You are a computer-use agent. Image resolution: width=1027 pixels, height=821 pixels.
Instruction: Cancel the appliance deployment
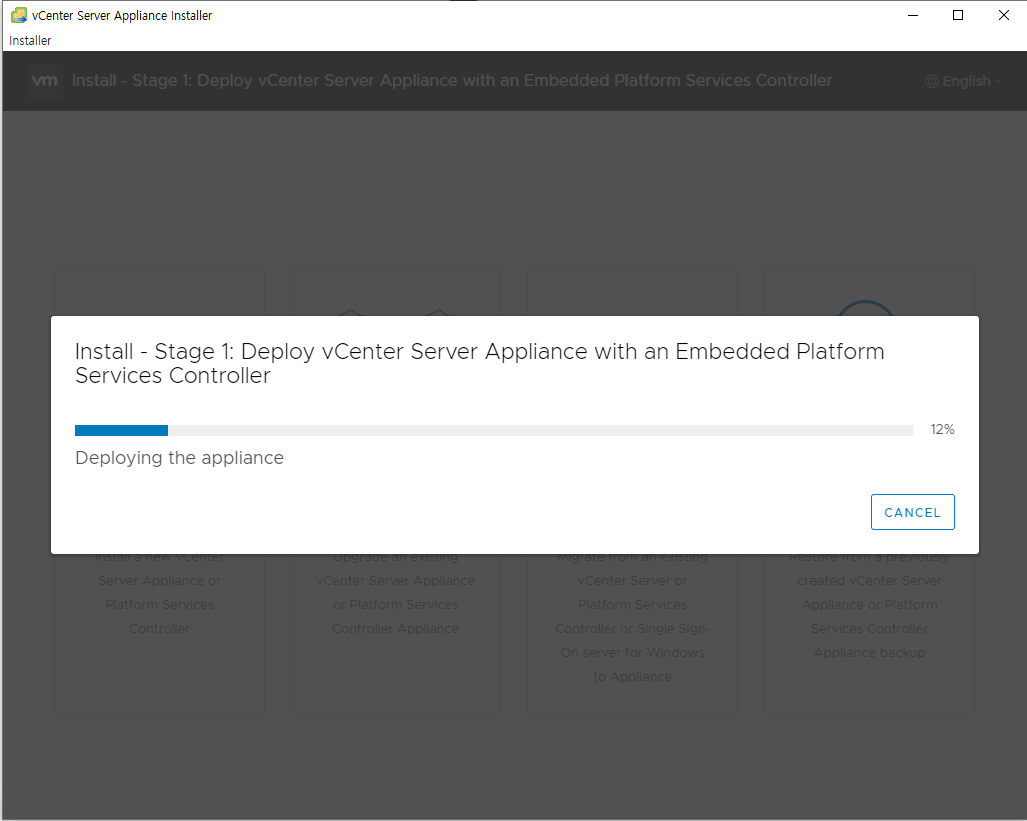912,512
